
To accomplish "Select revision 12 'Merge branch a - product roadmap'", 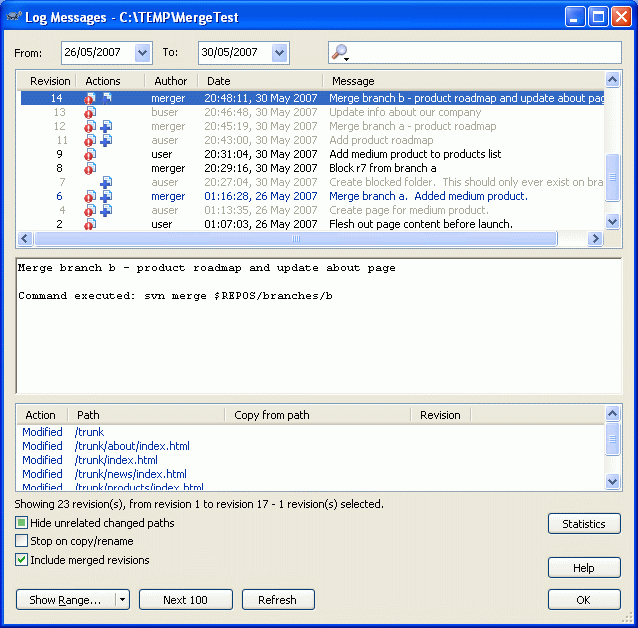I will pyautogui.click(x=312, y=126).
